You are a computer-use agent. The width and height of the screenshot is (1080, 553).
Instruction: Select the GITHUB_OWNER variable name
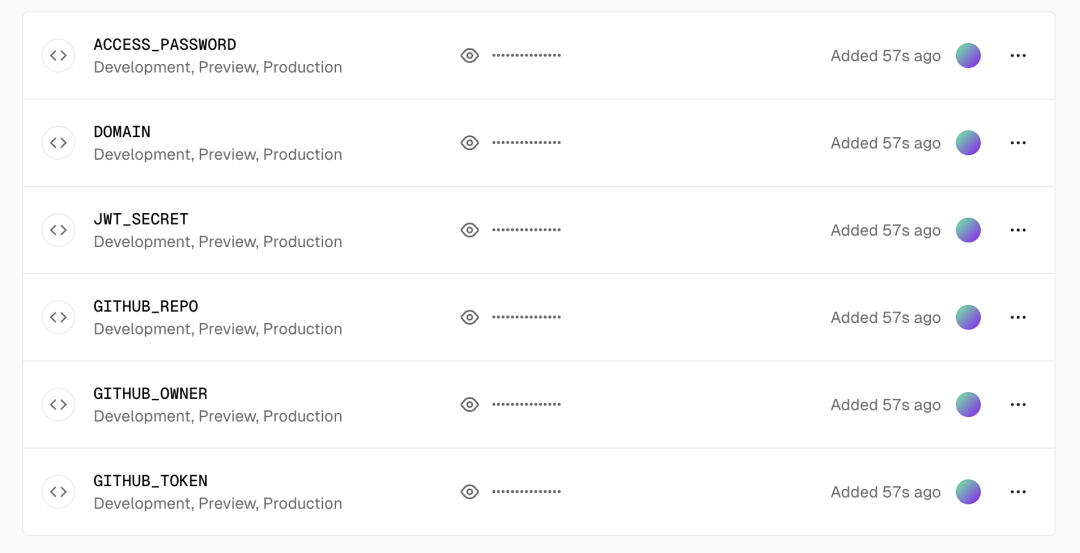150,393
